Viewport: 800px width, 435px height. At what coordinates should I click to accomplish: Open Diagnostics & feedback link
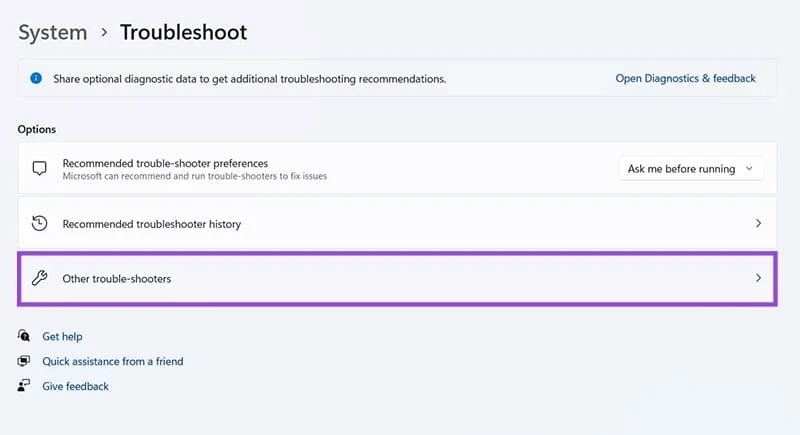pyautogui.click(x=685, y=78)
